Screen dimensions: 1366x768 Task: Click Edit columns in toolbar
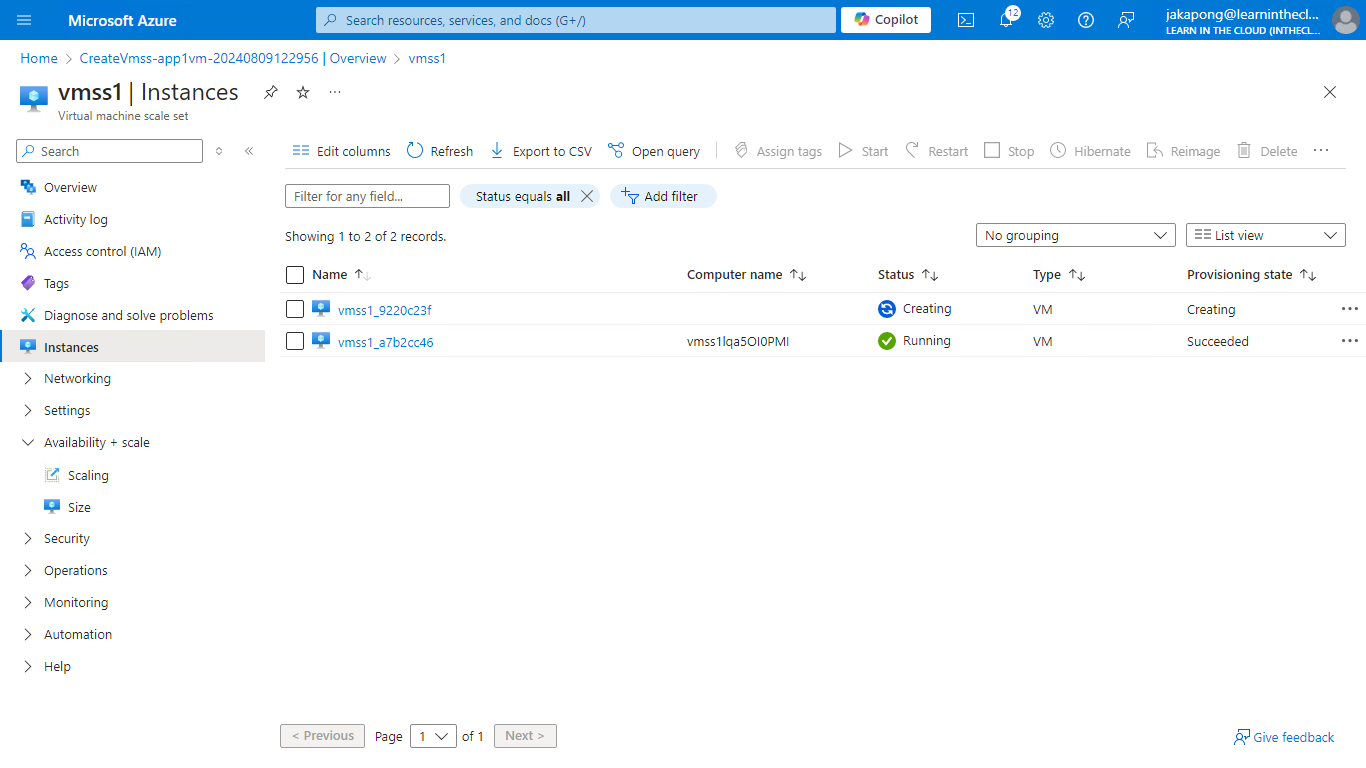341,151
